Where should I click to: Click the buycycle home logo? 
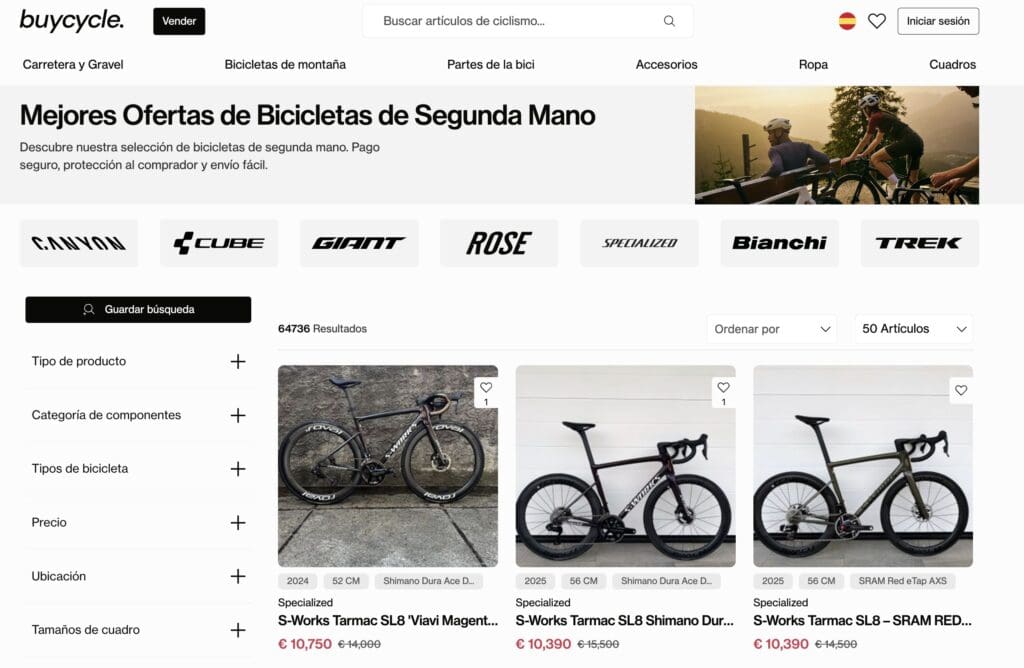72,20
